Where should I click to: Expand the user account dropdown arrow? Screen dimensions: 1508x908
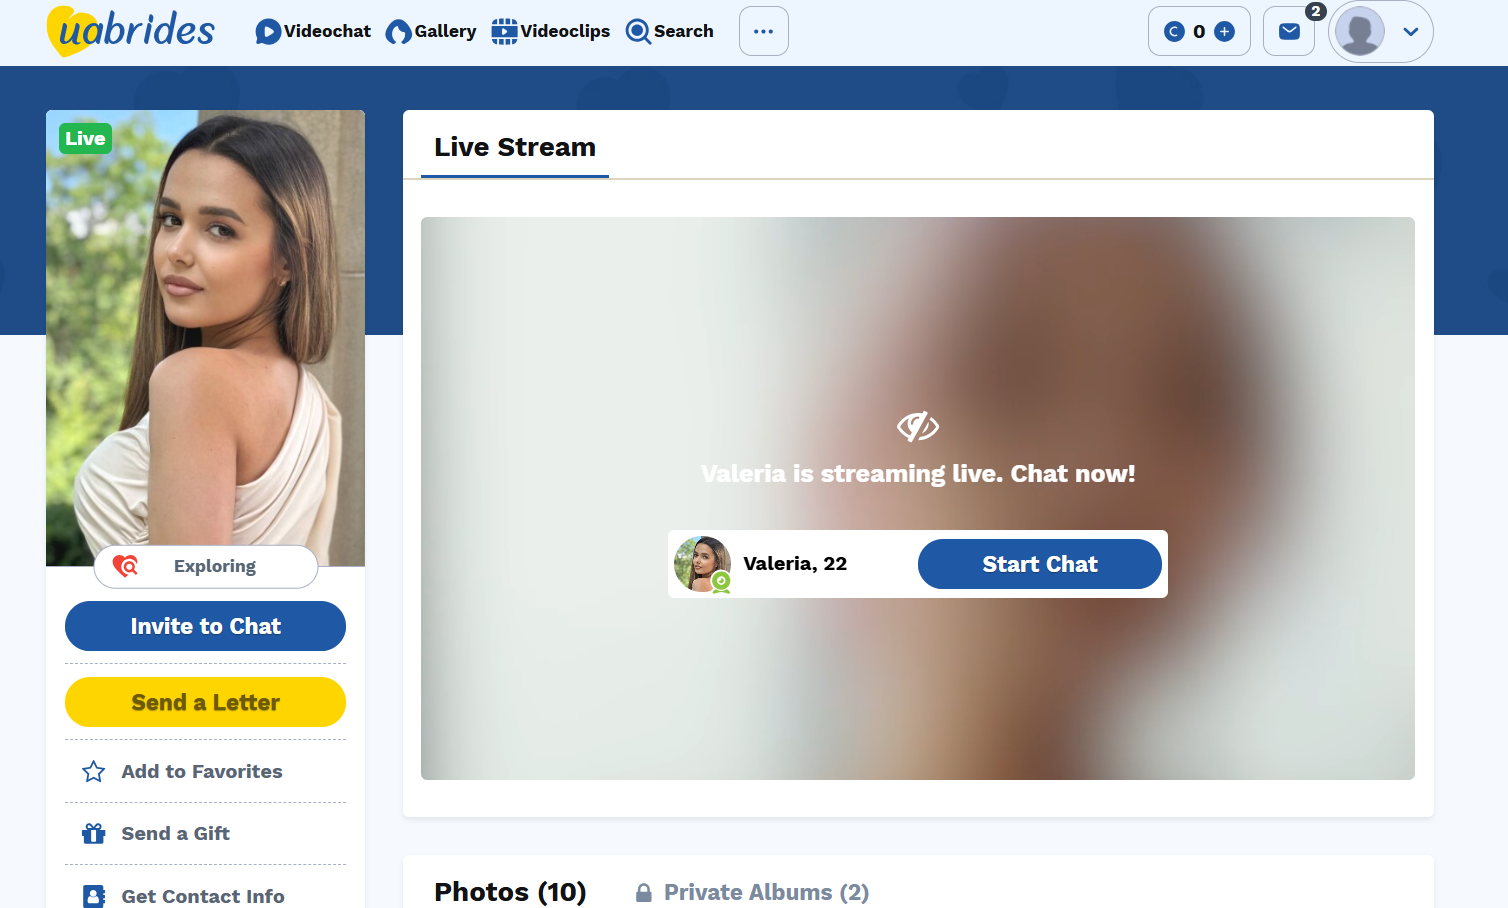pos(1410,32)
